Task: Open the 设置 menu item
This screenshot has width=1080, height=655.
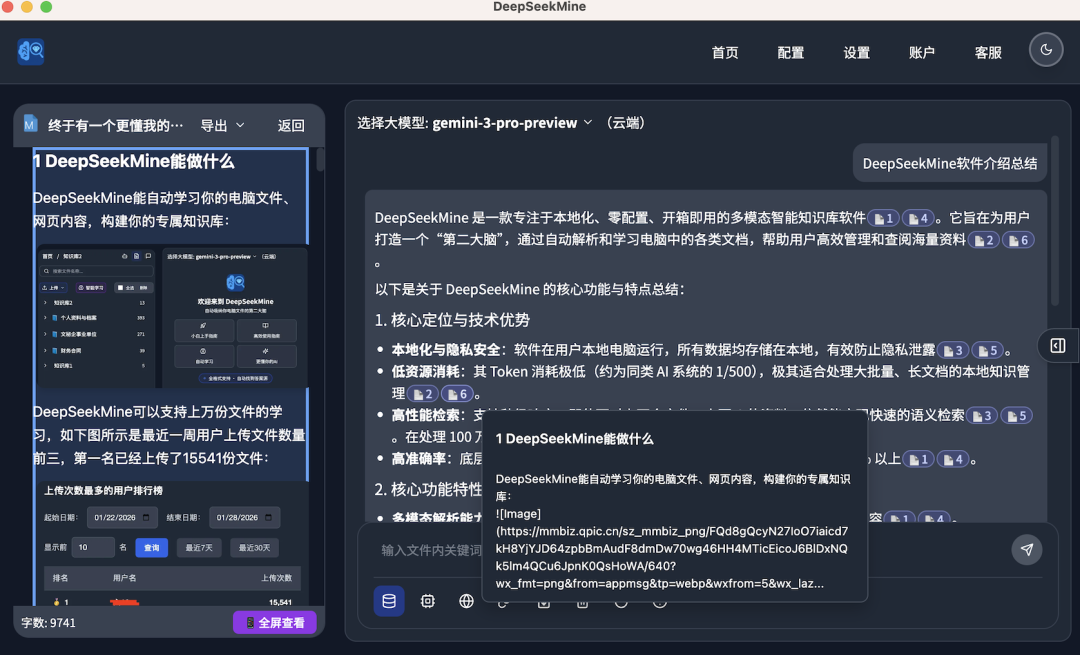Action: click(856, 51)
